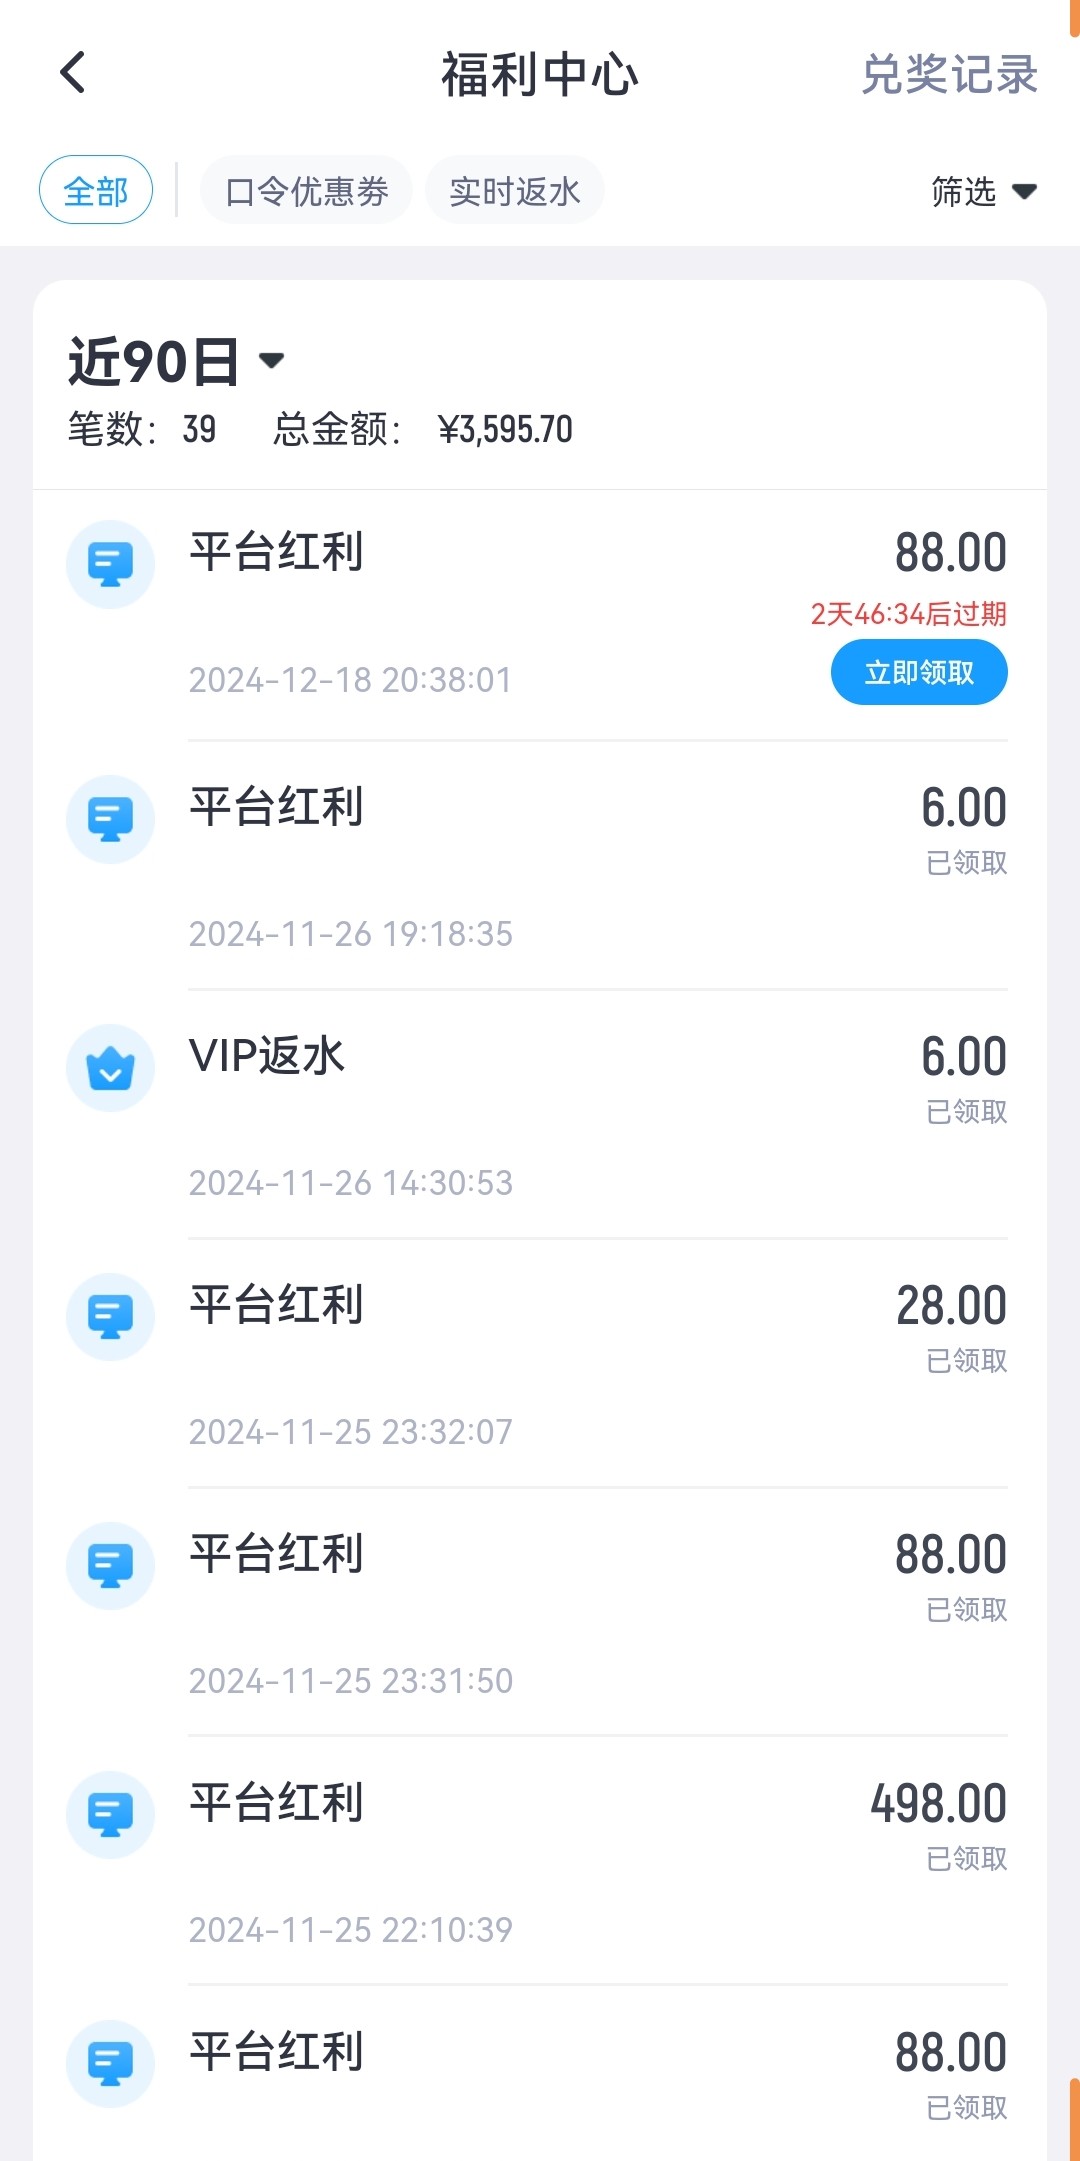Claim reward with 立即领取 button
The height and width of the screenshot is (2161, 1080).
pyautogui.click(x=918, y=672)
